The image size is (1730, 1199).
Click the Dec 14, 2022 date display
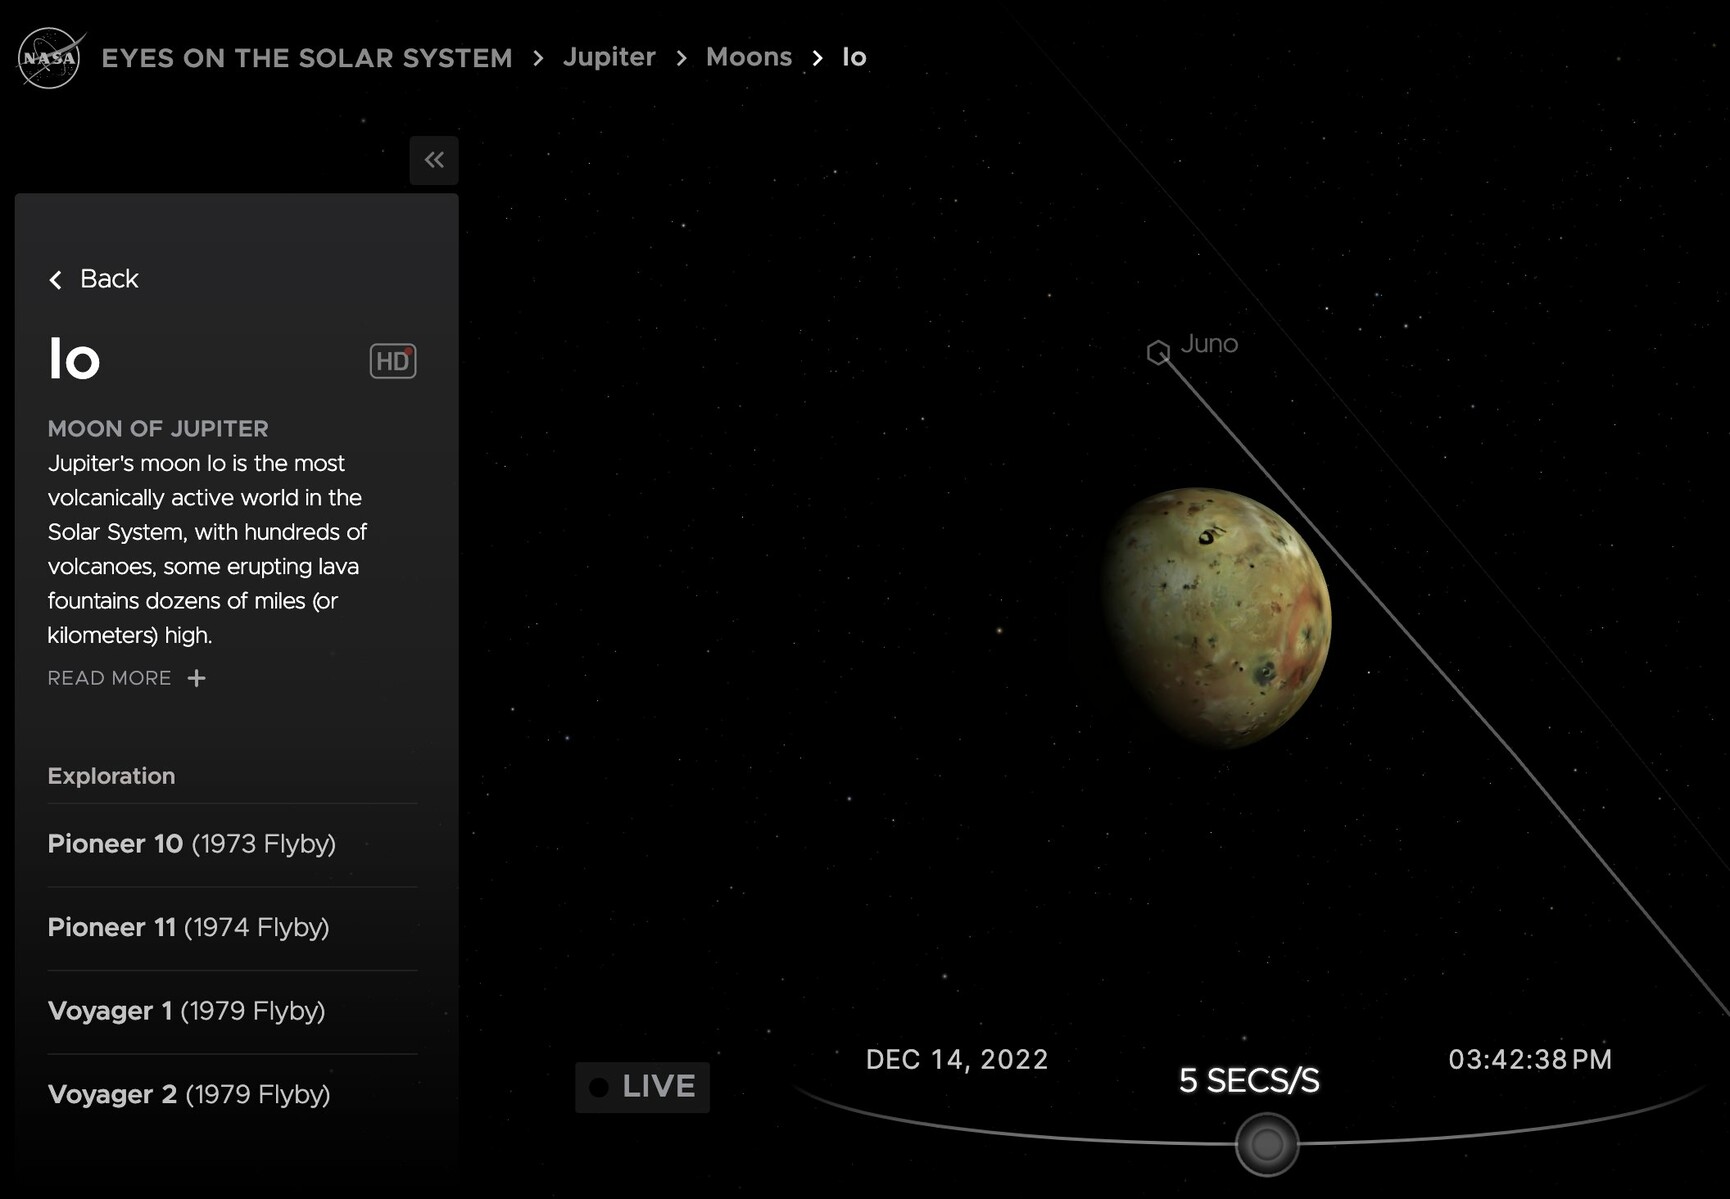tap(956, 1060)
